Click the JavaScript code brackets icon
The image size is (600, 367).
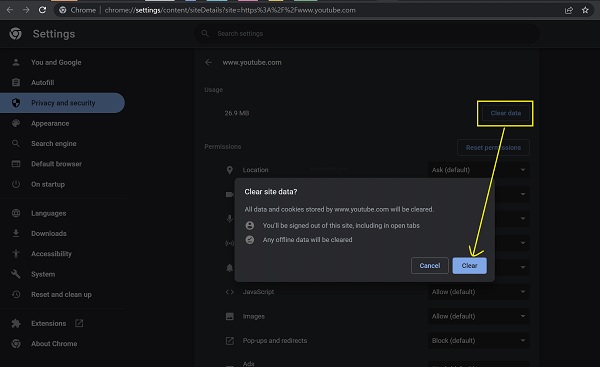[x=229, y=292]
